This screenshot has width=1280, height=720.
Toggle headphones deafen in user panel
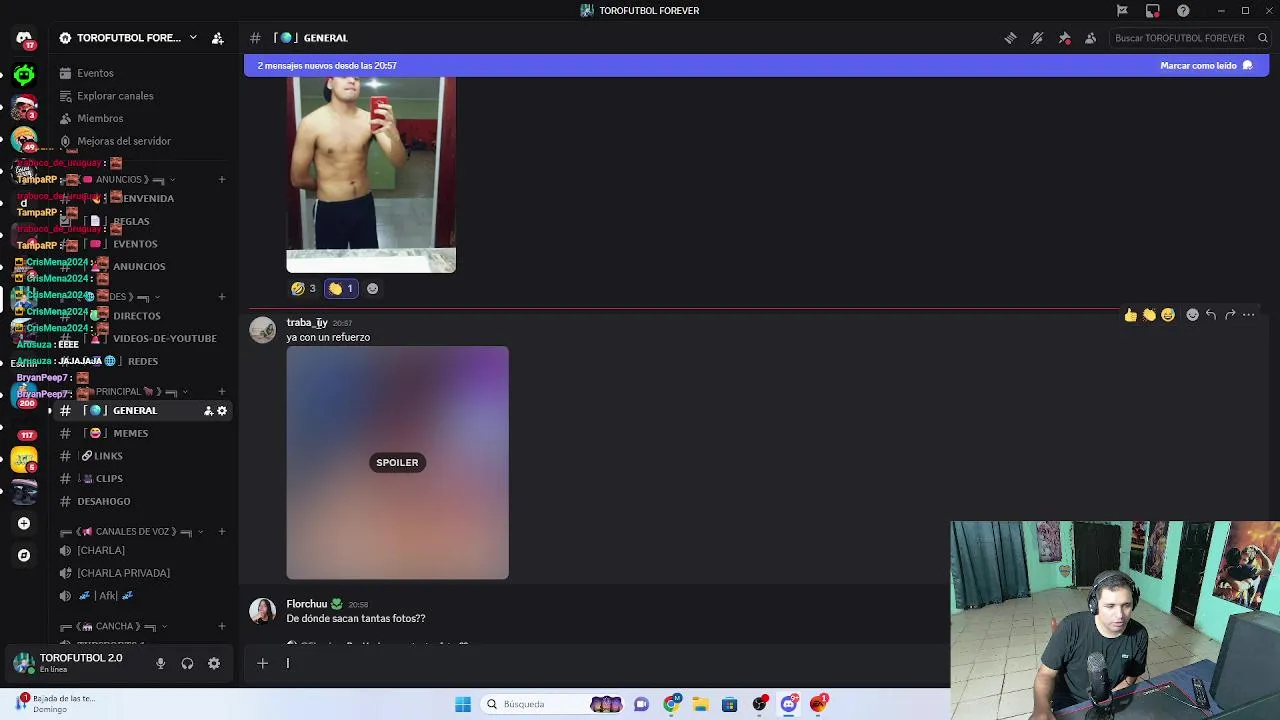187,663
